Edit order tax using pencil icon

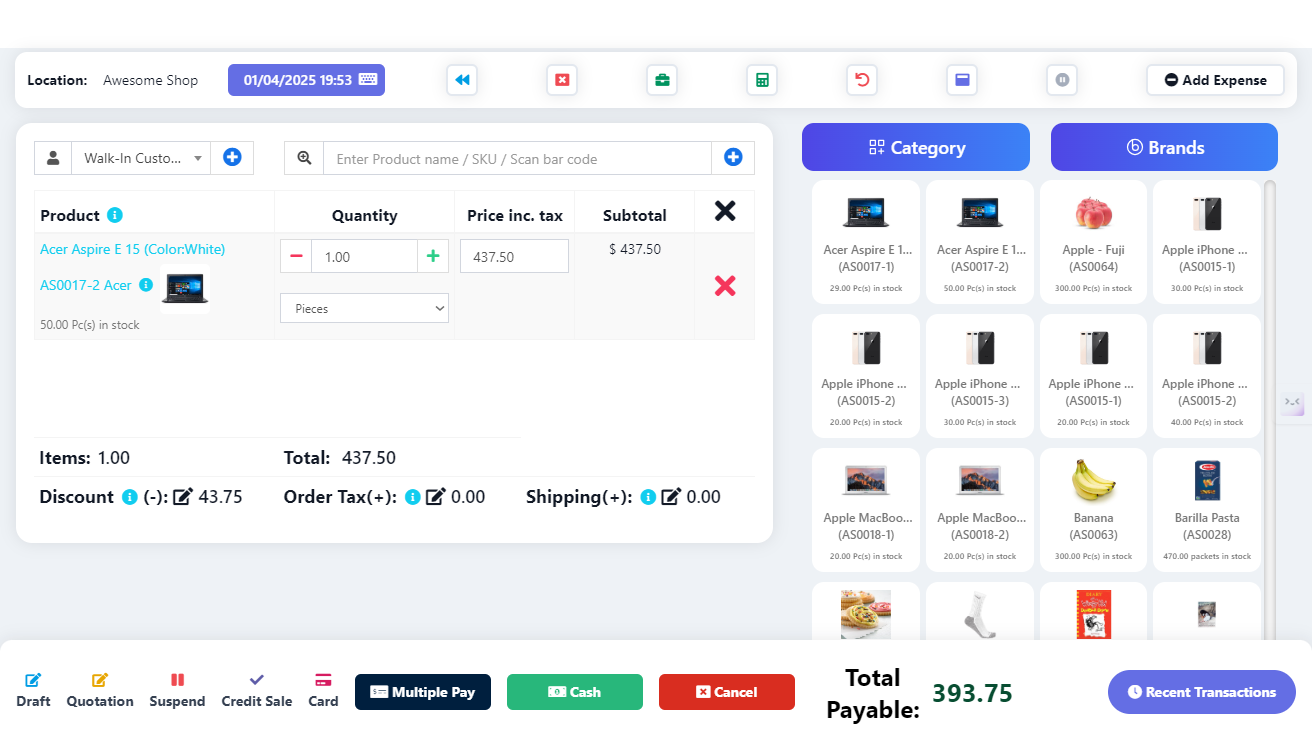[436, 497]
